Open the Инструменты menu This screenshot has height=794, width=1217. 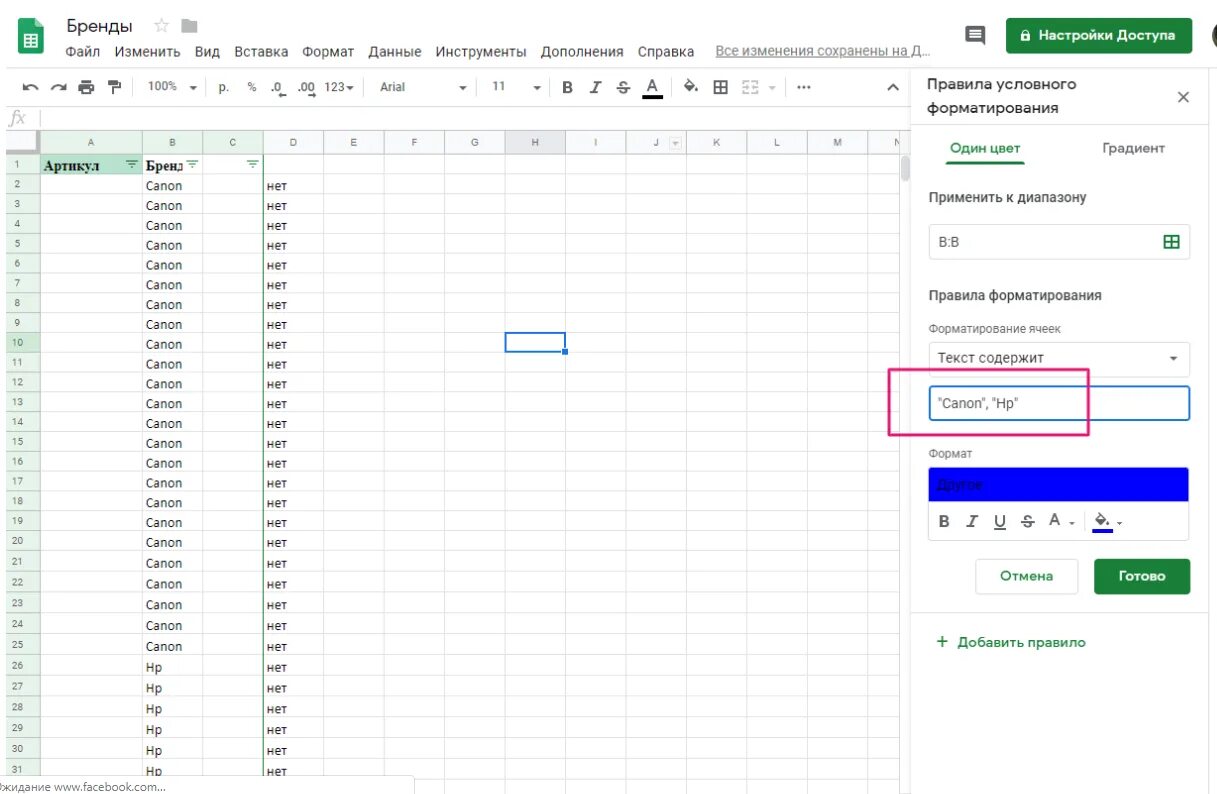click(x=481, y=52)
